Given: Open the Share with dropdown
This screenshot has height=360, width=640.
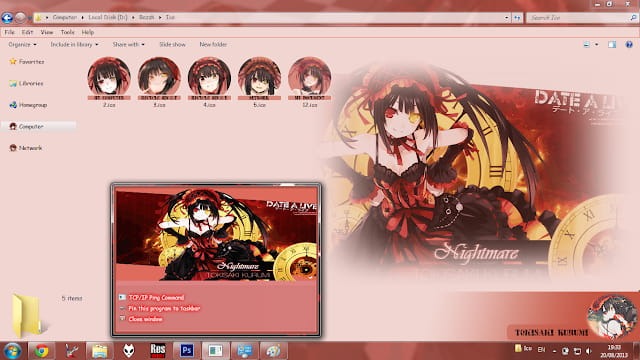Looking at the screenshot, I should (129, 44).
